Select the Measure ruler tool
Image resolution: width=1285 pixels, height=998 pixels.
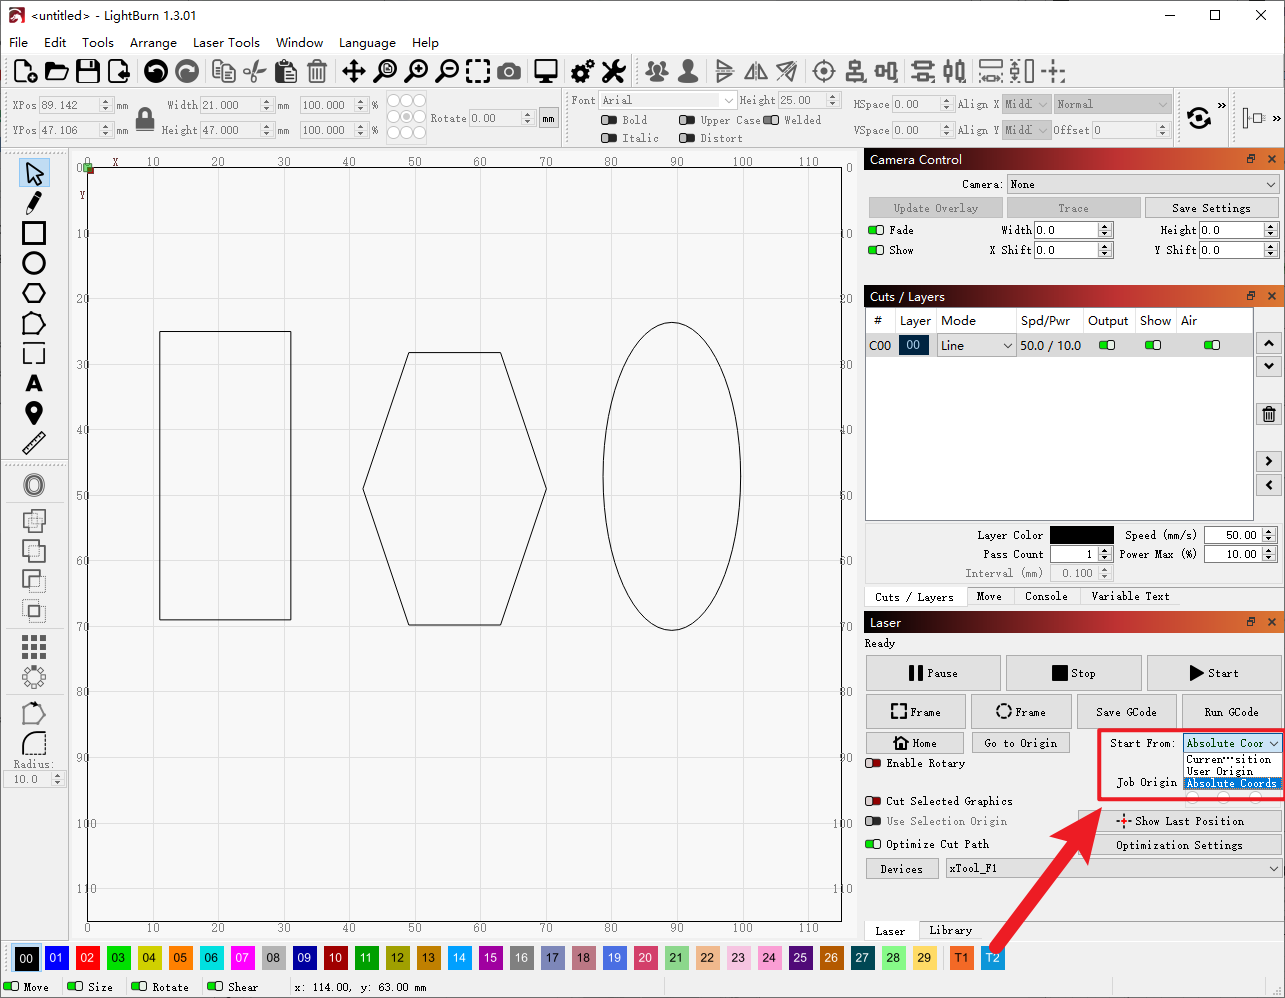34,443
